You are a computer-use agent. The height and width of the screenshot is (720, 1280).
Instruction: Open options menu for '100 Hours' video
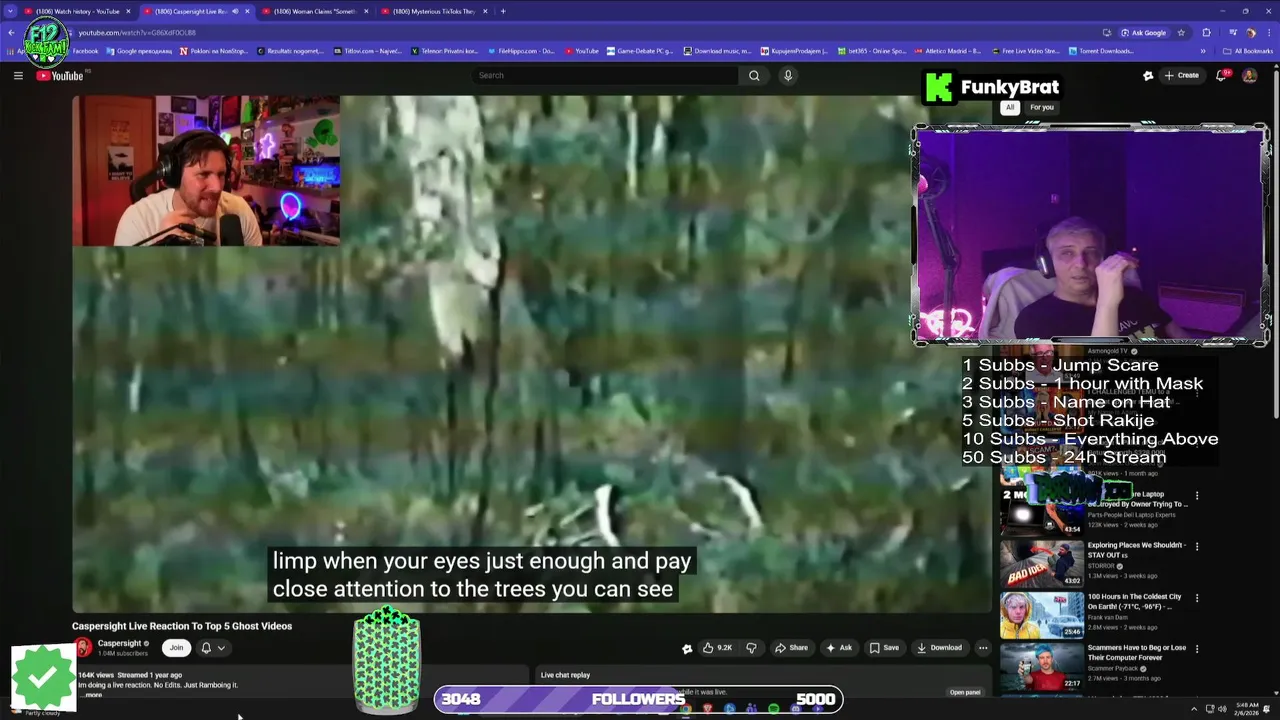(x=1197, y=597)
